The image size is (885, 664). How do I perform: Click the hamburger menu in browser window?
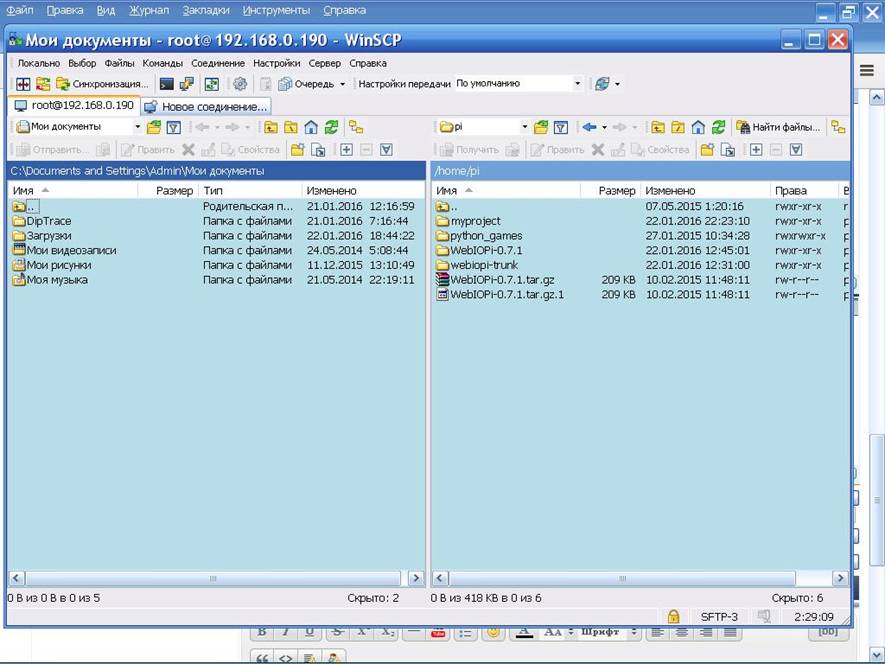867,70
